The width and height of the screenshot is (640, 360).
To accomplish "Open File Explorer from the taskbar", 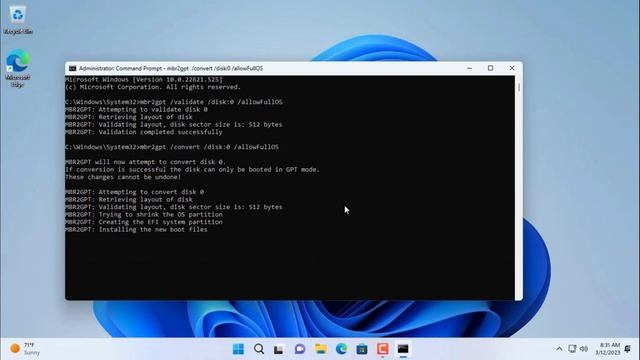I will tap(320, 349).
